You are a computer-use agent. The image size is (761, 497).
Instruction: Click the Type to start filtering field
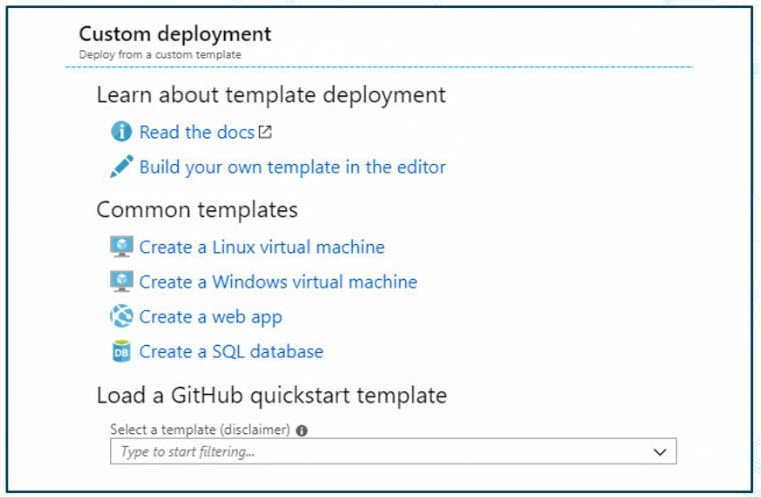point(393,451)
